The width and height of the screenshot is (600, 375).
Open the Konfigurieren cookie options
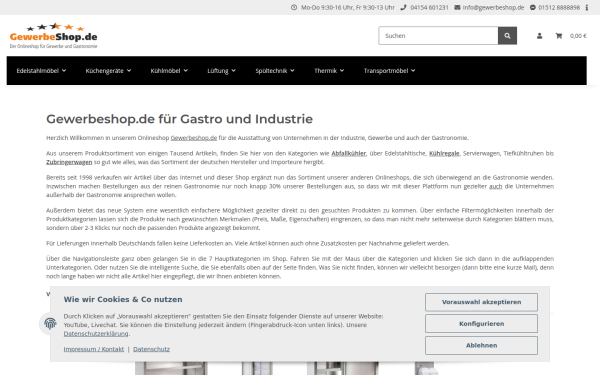point(481,324)
